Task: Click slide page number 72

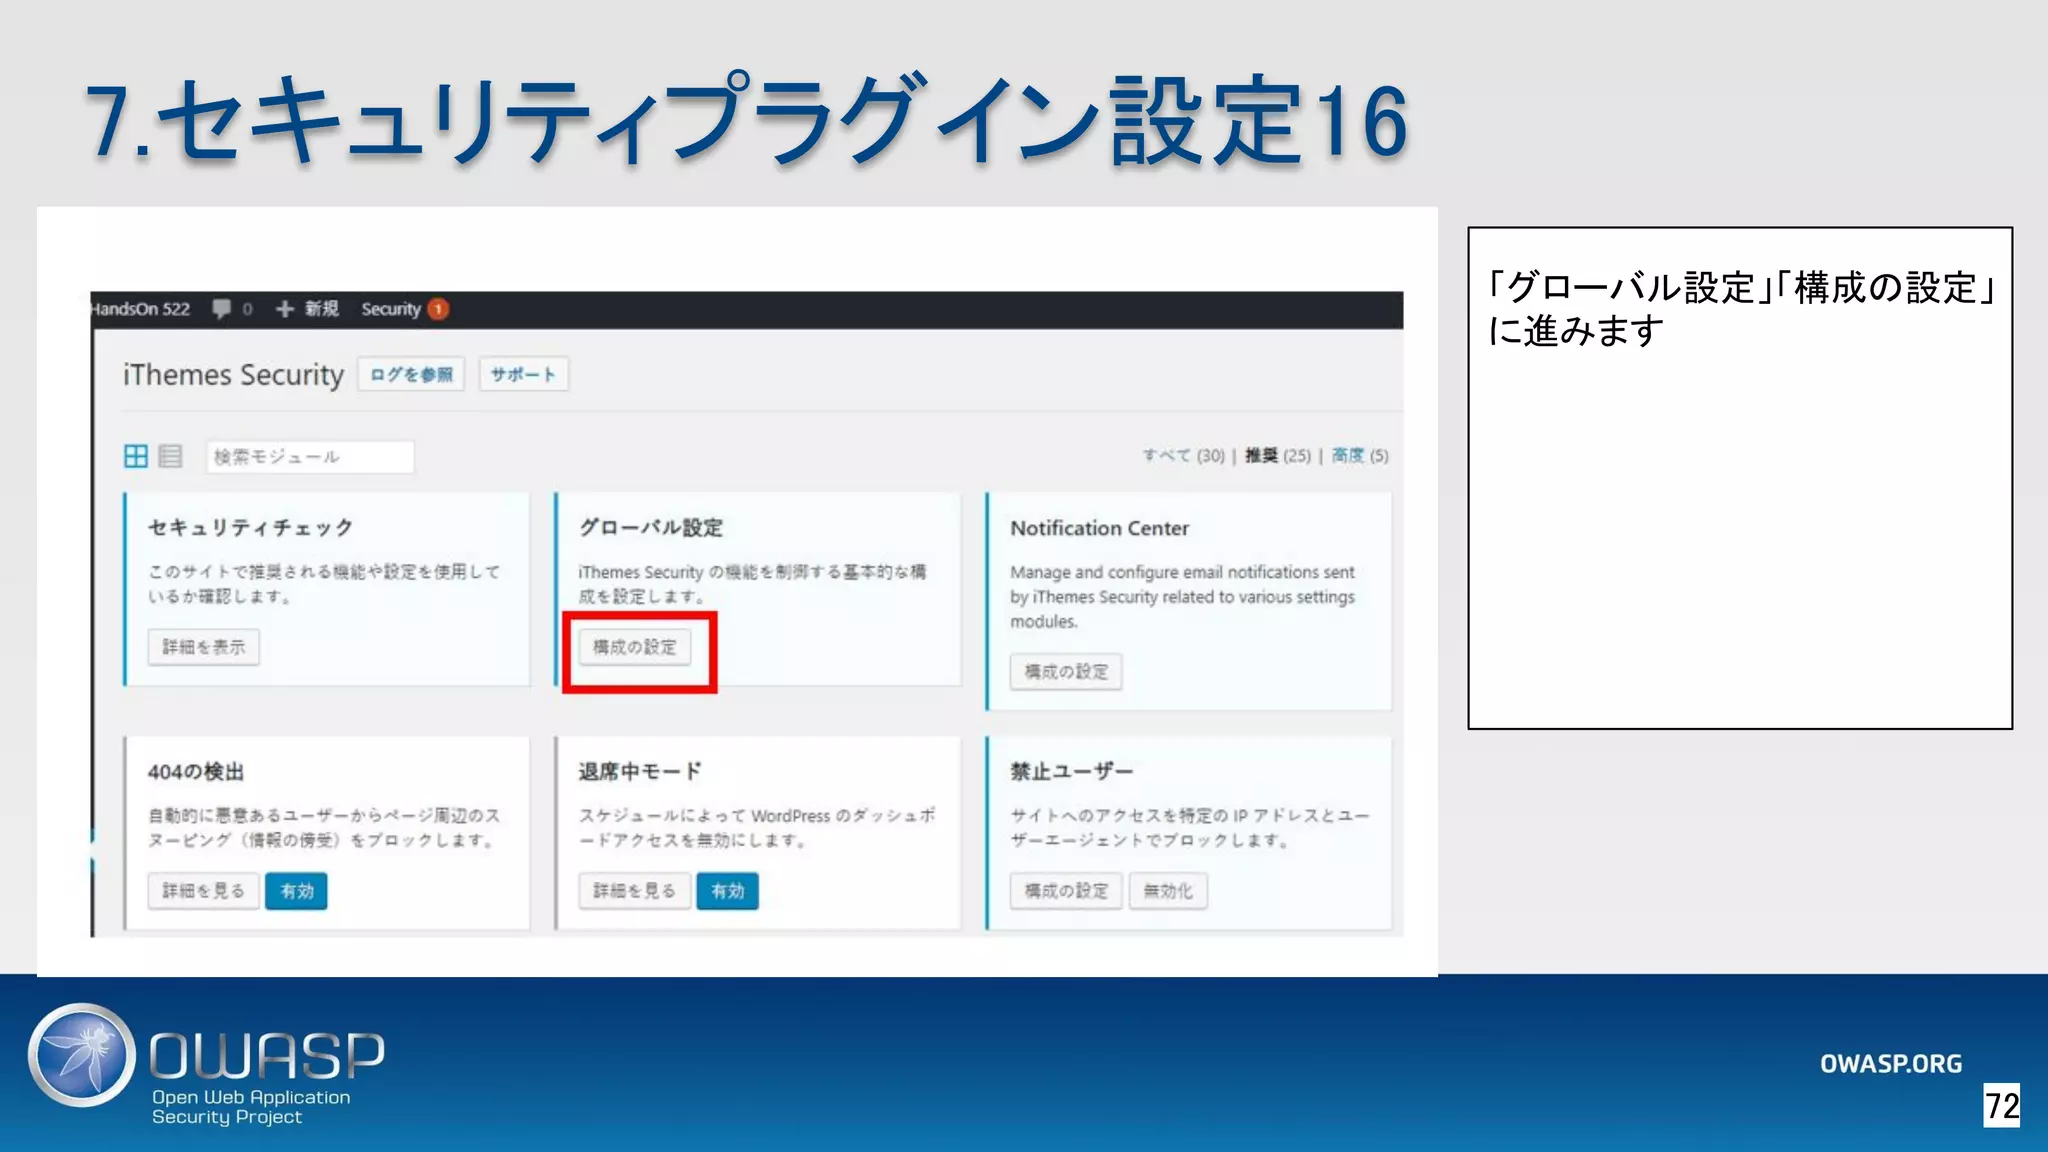Action: tap(2002, 1106)
